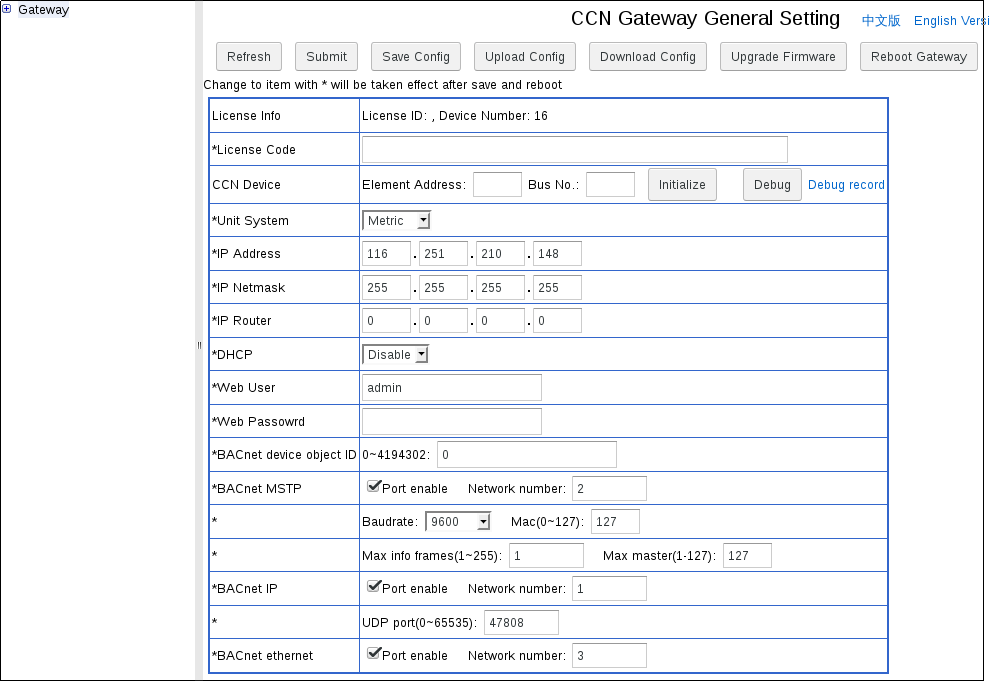Click the UDP port field
The width and height of the screenshot is (990, 681).
(521, 622)
